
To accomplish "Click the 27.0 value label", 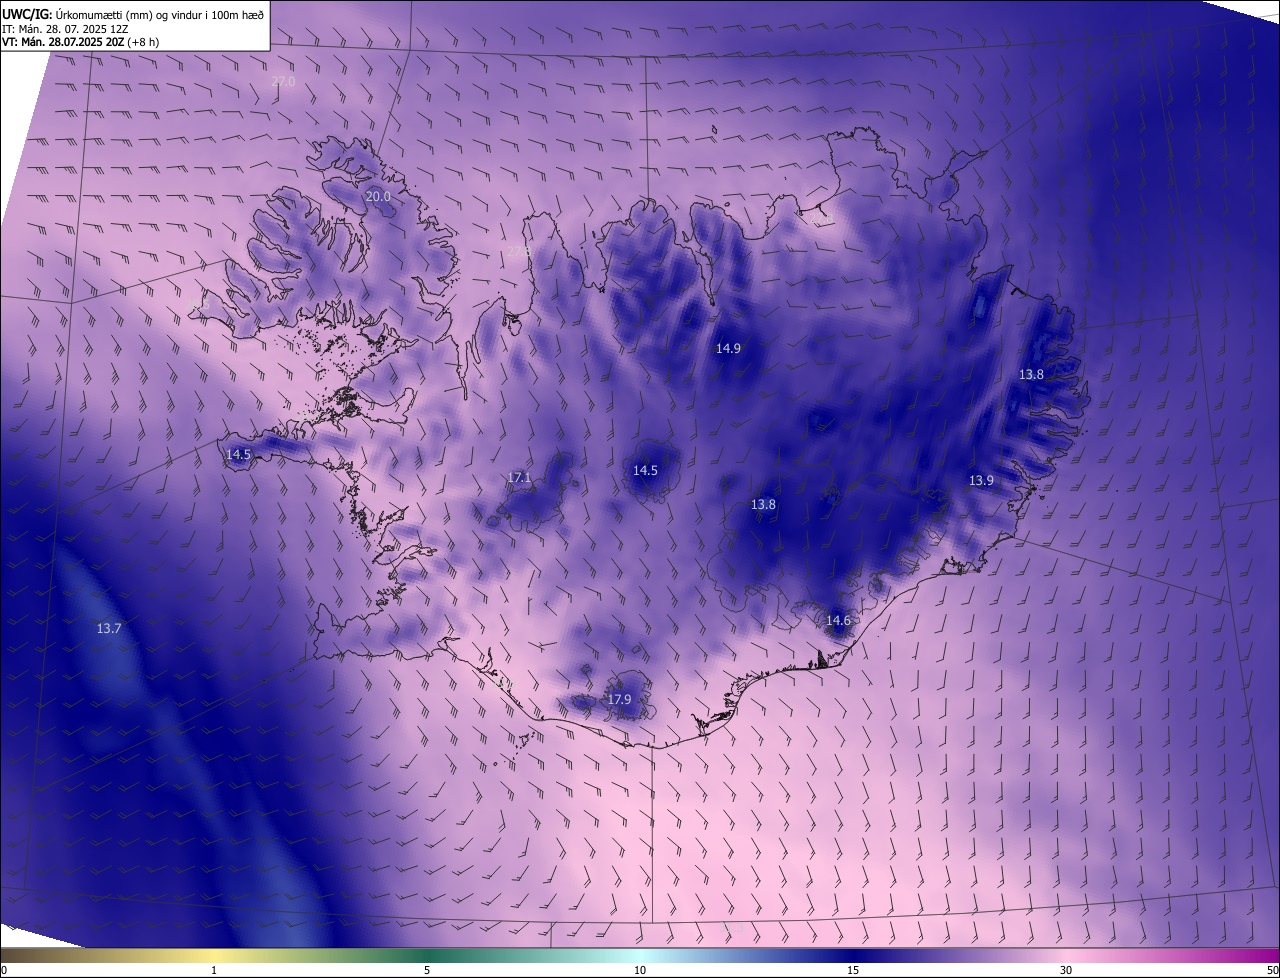I will [x=284, y=81].
